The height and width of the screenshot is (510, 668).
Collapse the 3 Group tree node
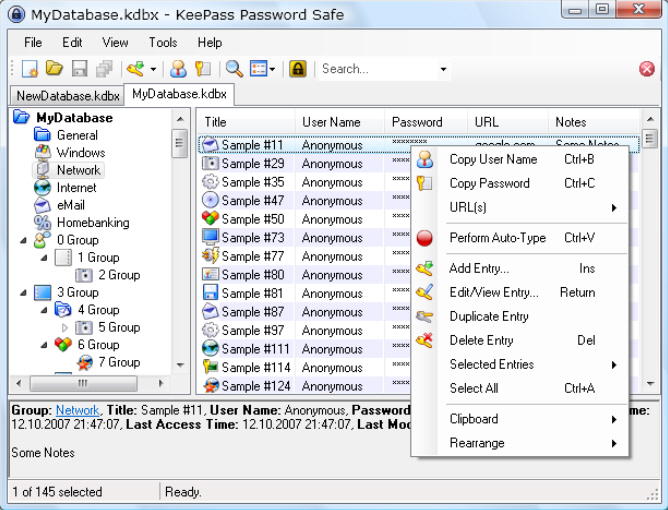point(23,293)
